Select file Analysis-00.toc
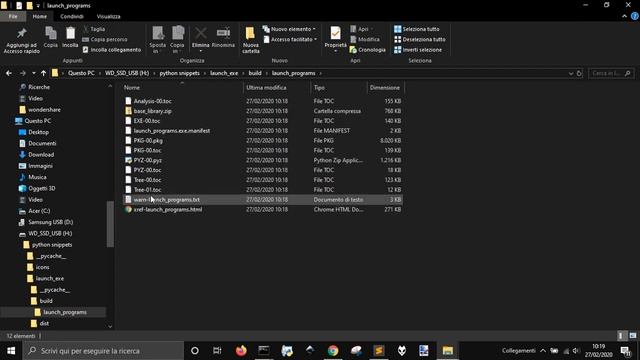Screen dimensions: 640x360 pyautogui.click(x=153, y=101)
